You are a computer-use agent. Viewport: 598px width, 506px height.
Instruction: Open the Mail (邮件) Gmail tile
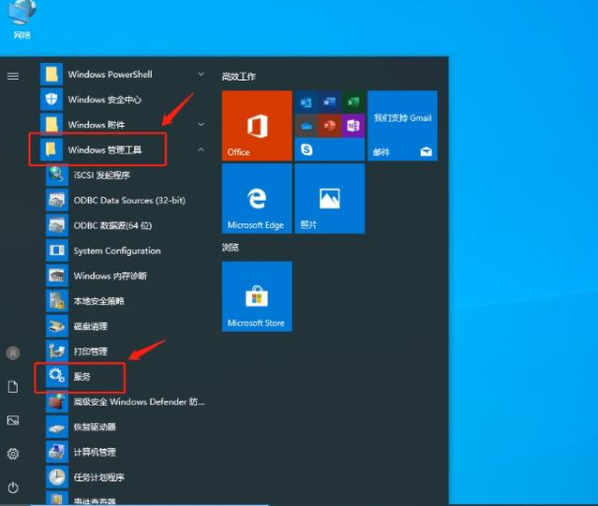(402, 125)
